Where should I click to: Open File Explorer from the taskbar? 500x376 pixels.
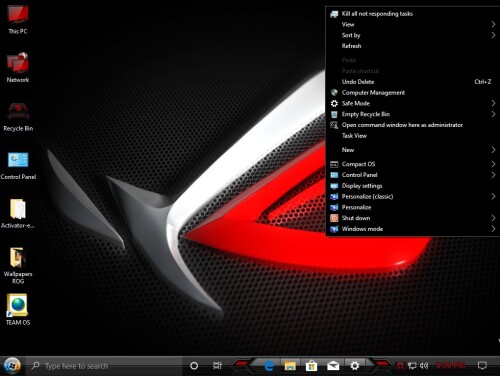click(x=290, y=366)
